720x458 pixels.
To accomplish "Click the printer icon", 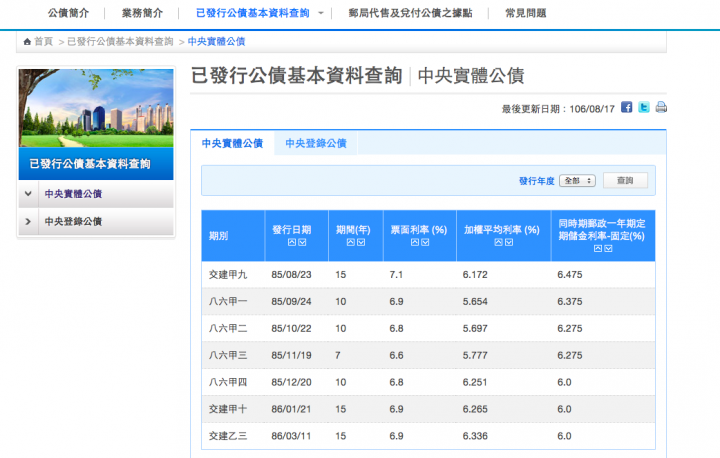I will click(x=661, y=108).
